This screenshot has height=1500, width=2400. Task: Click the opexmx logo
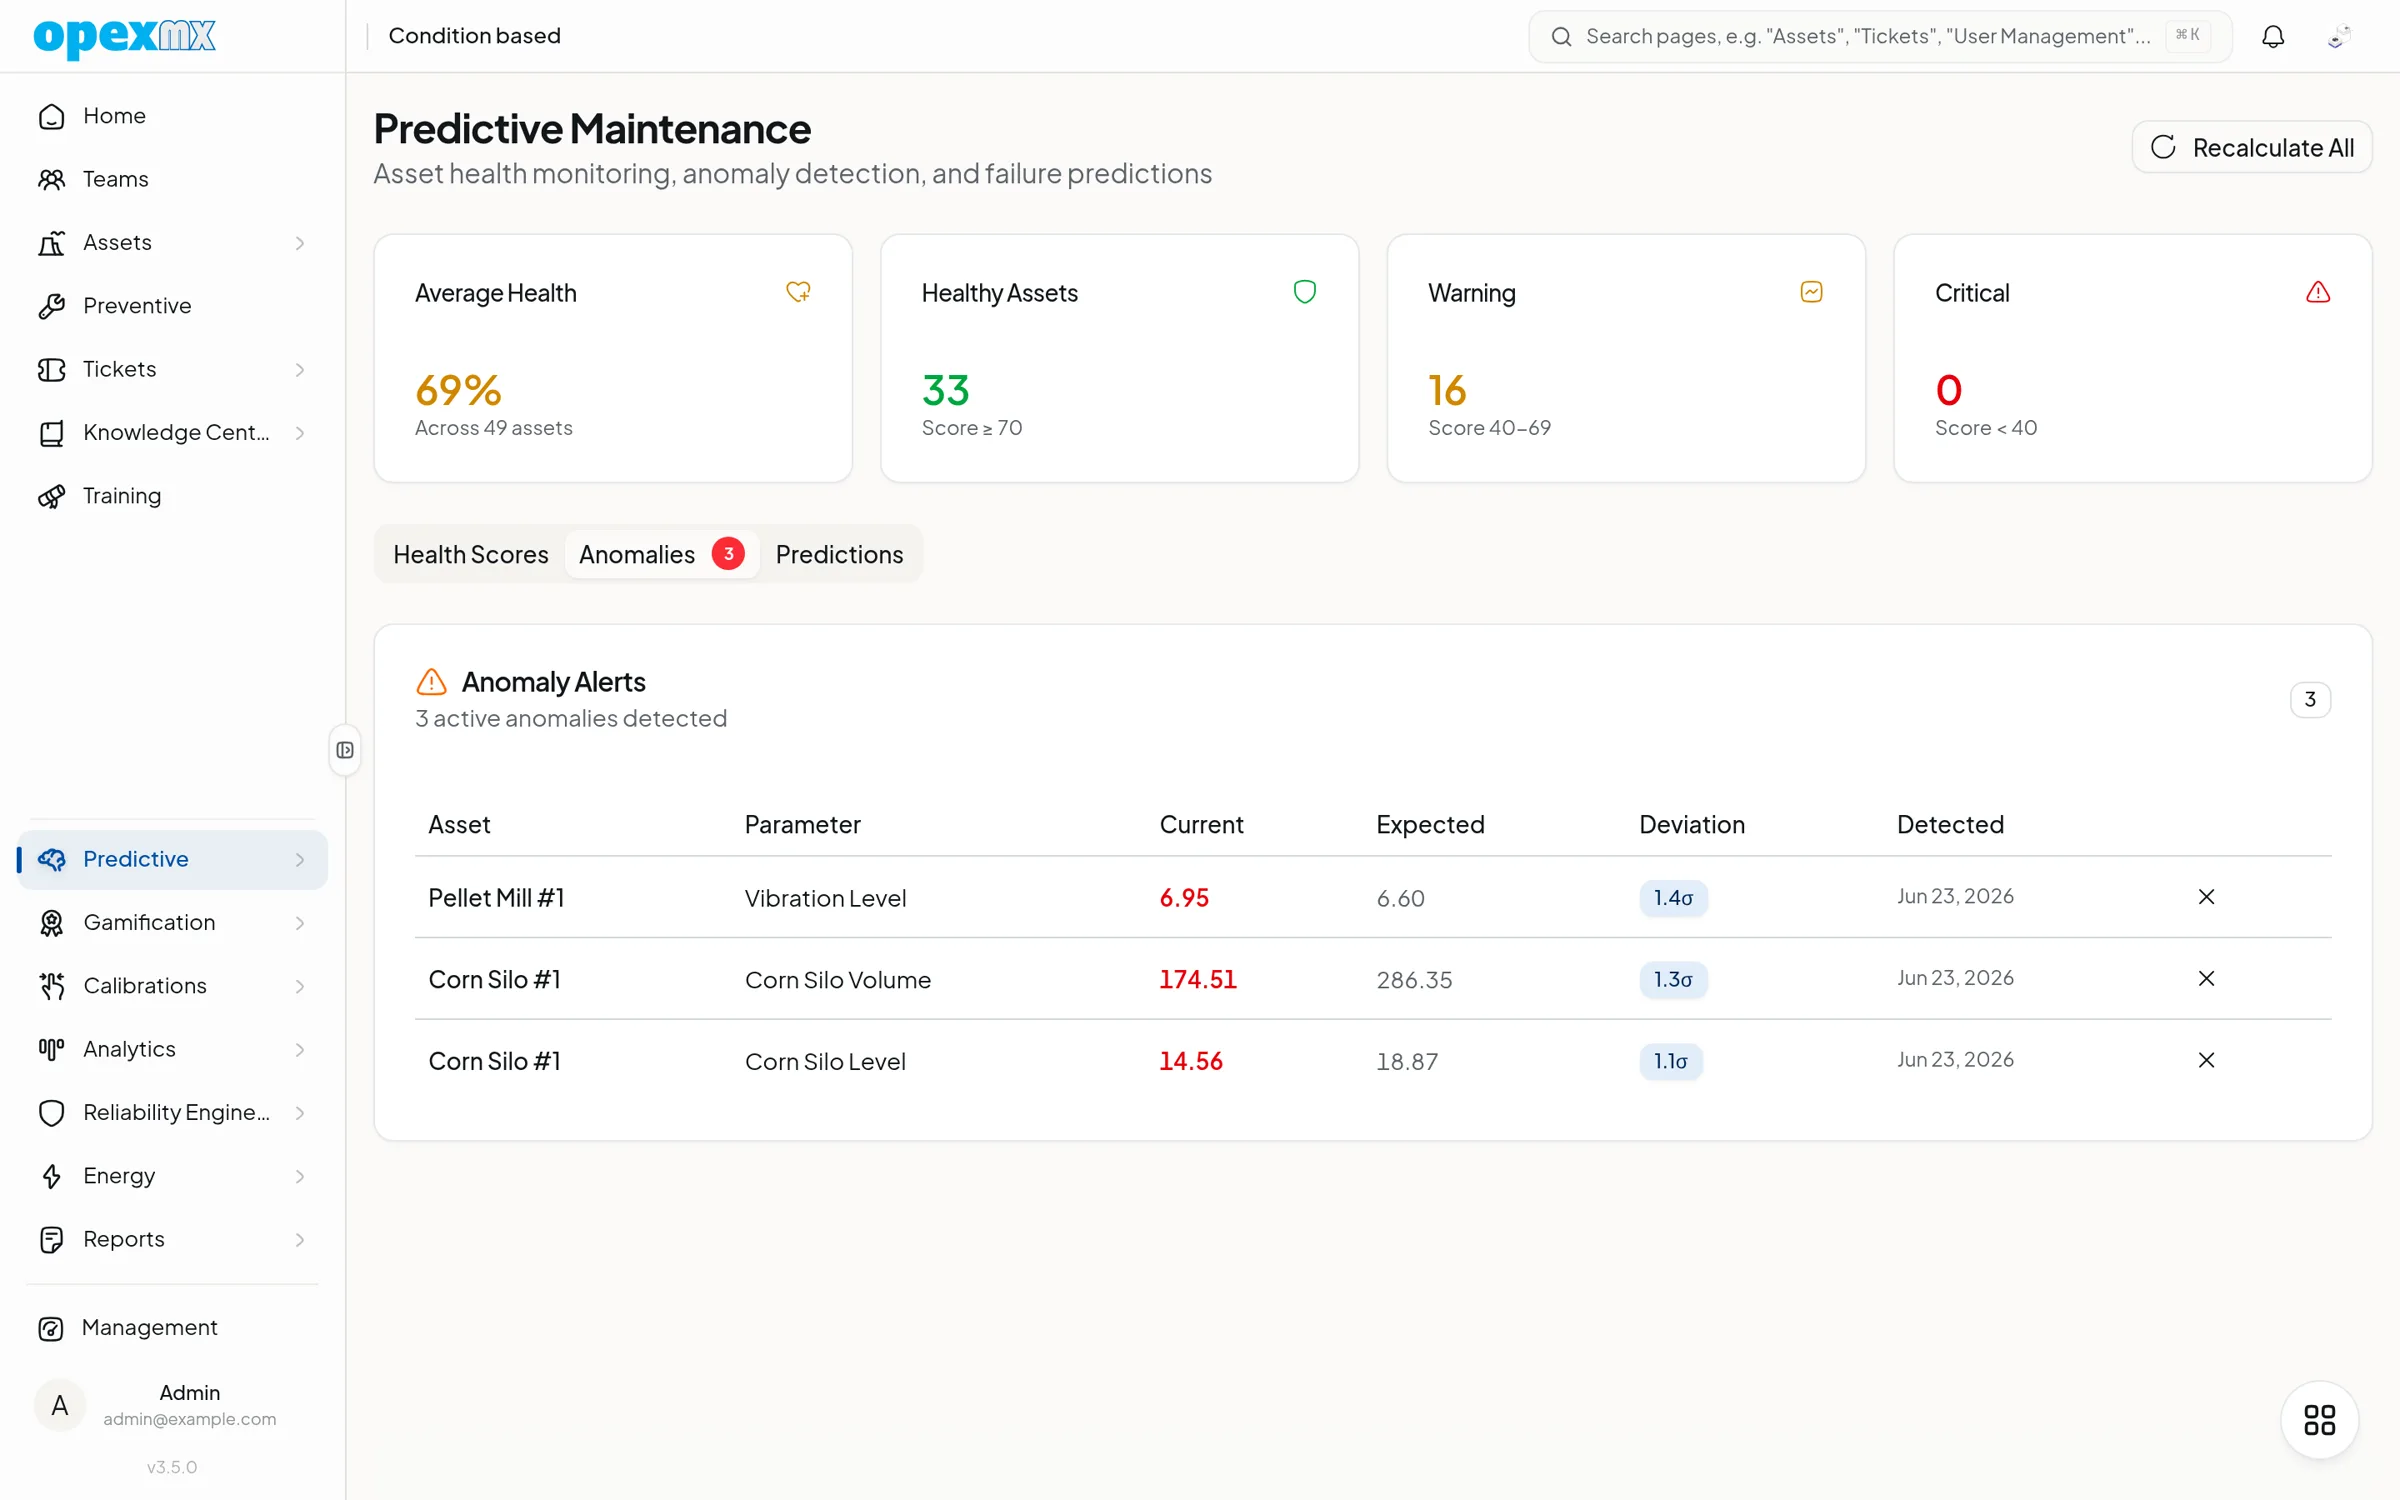tap(125, 37)
